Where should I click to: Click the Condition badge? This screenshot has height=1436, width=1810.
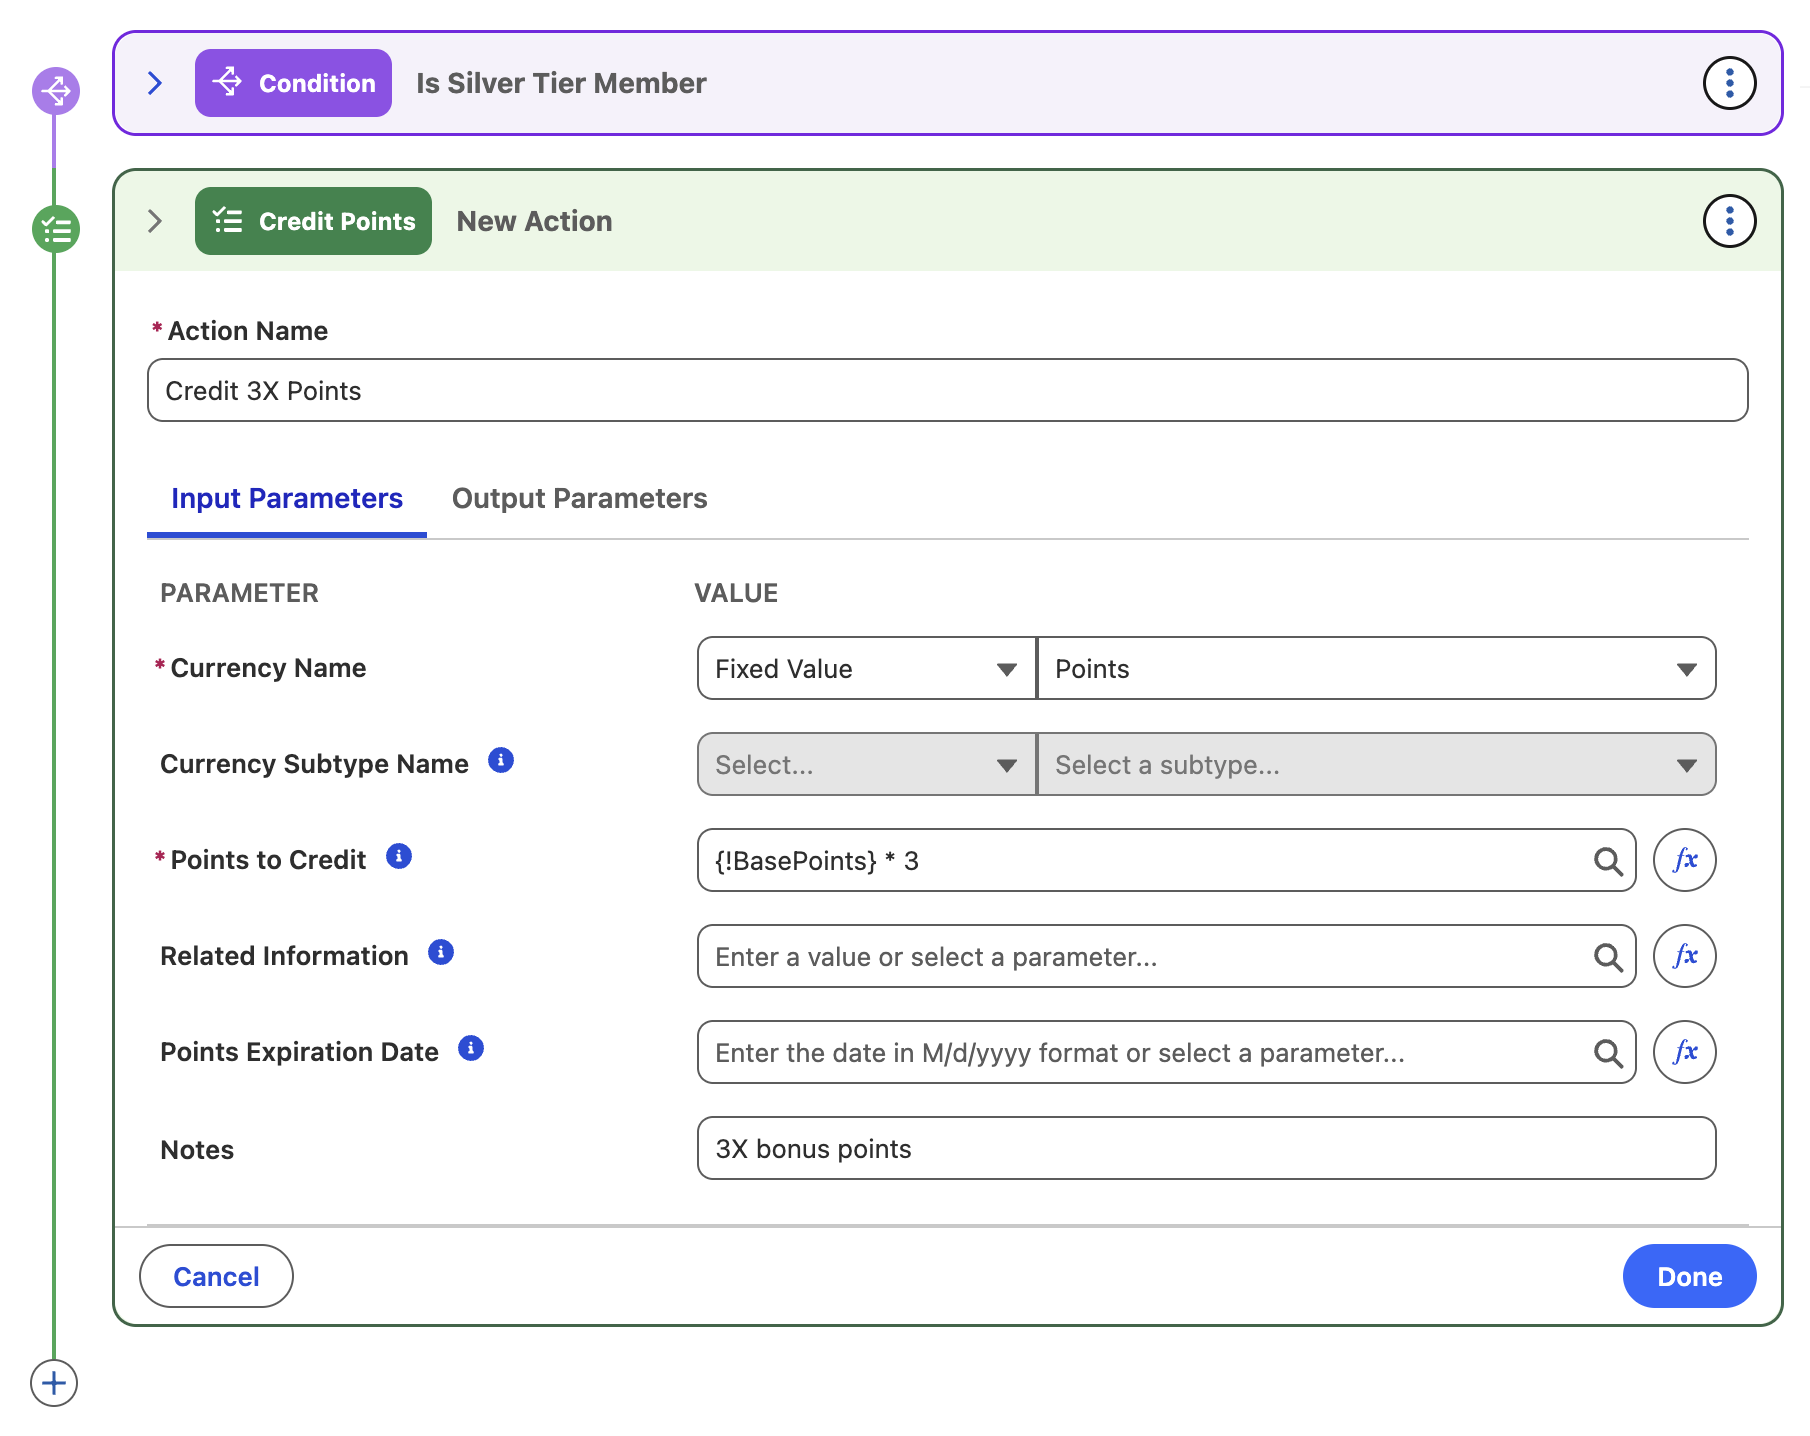click(x=293, y=83)
